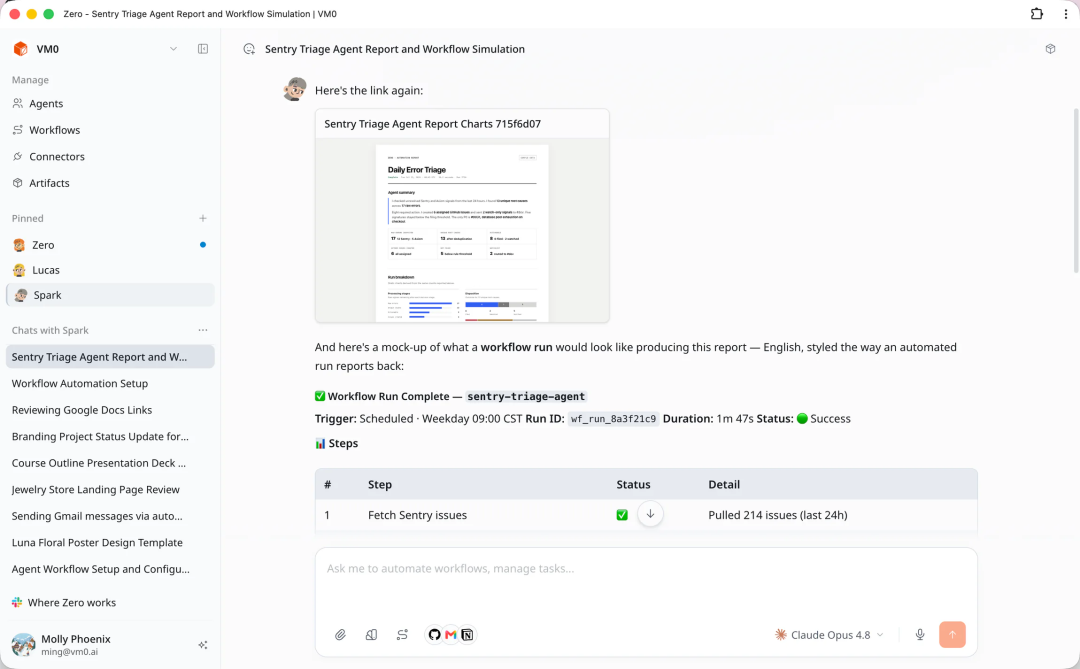The image size is (1080, 669).
Task: Open Sentry Triage Agent Report chat in sidebar
Action: click(x=110, y=357)
